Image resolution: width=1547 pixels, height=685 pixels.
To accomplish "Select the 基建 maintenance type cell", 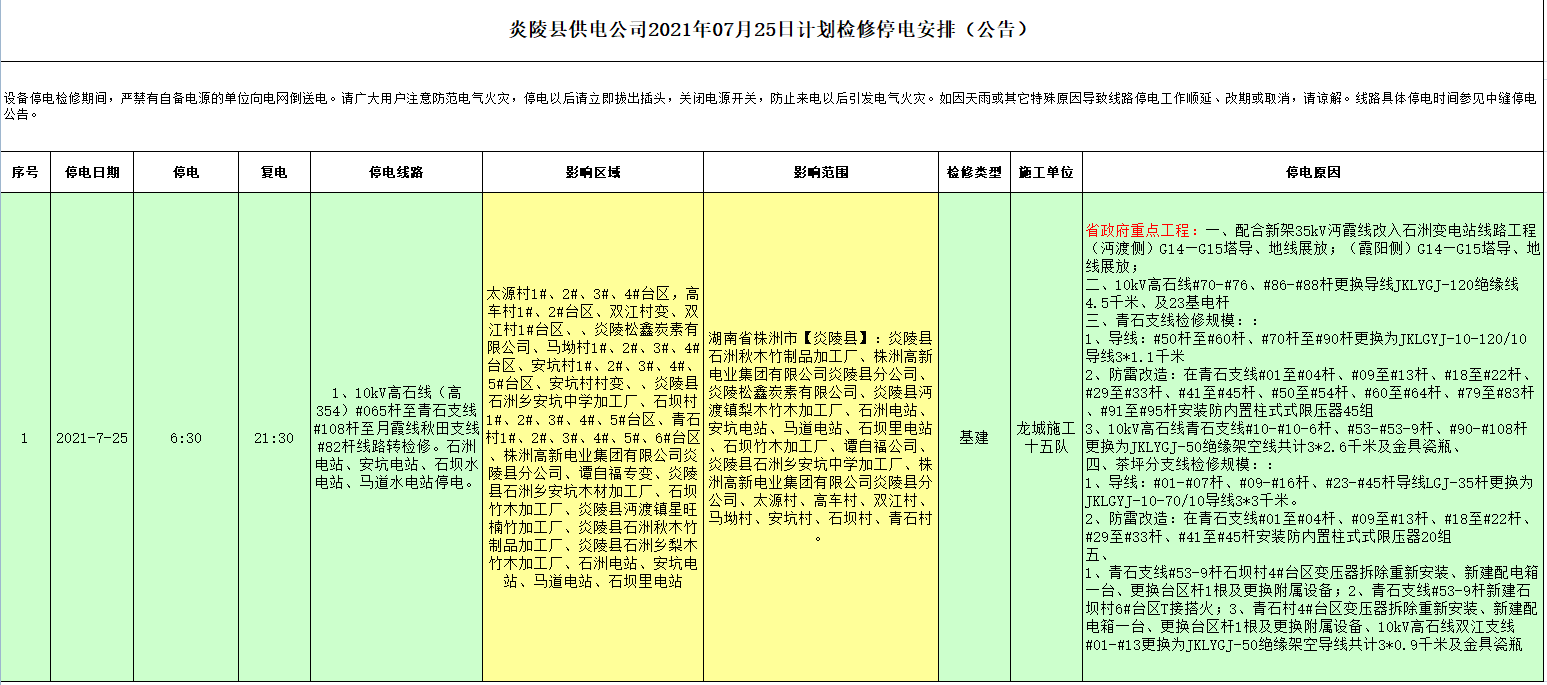I will (x=974, y=438).
